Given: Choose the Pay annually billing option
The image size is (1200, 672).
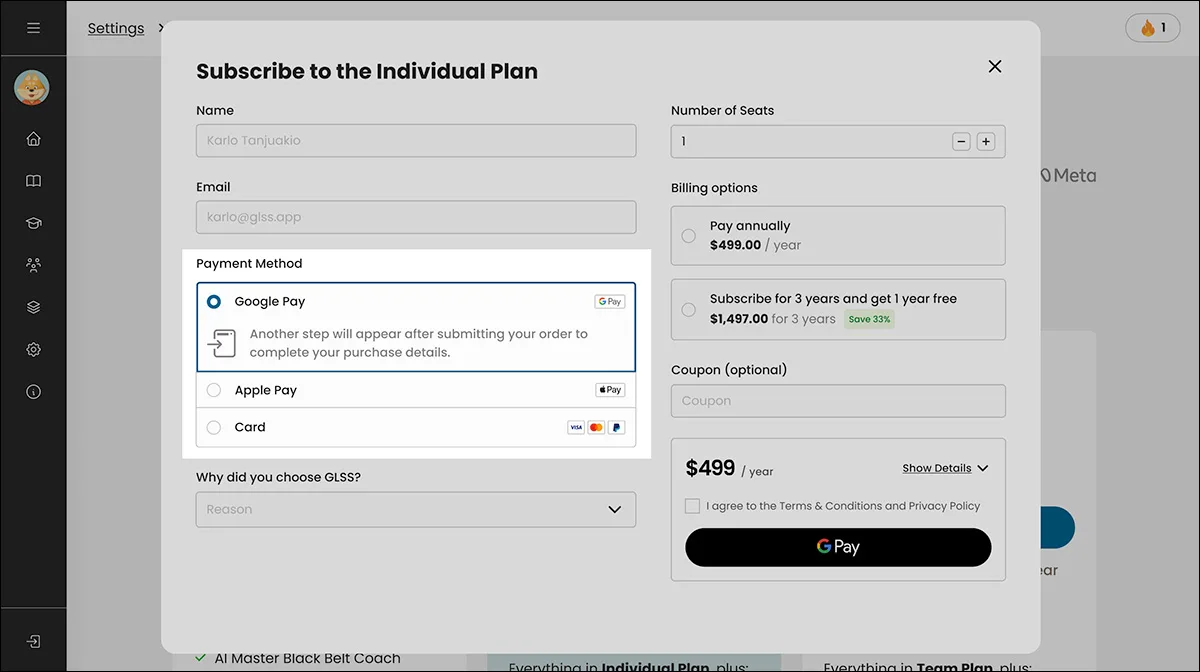Looking at the screenshot, I should (x=838, y=235).
